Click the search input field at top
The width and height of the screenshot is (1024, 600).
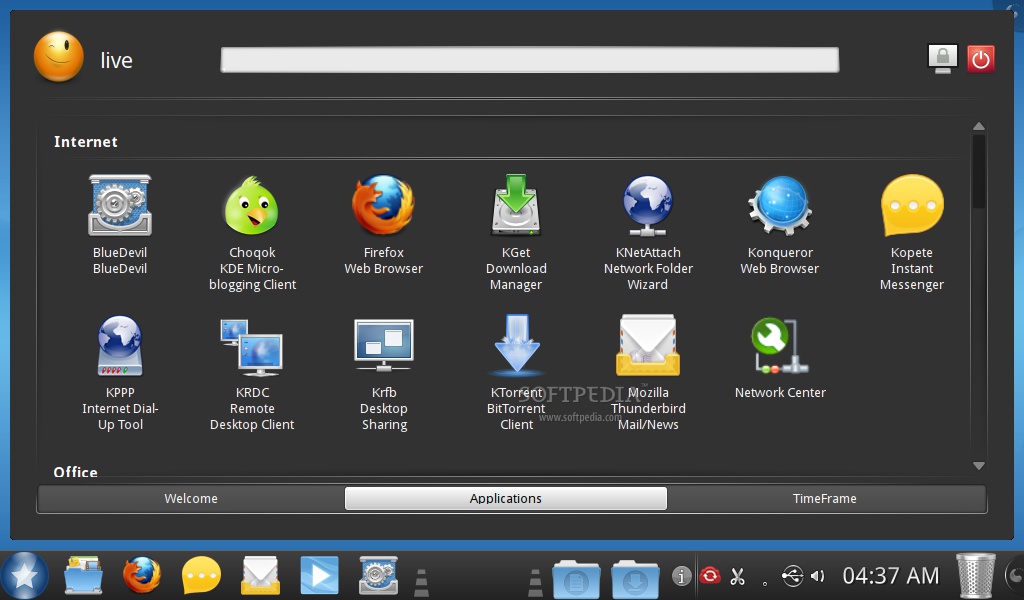(530, 59)
